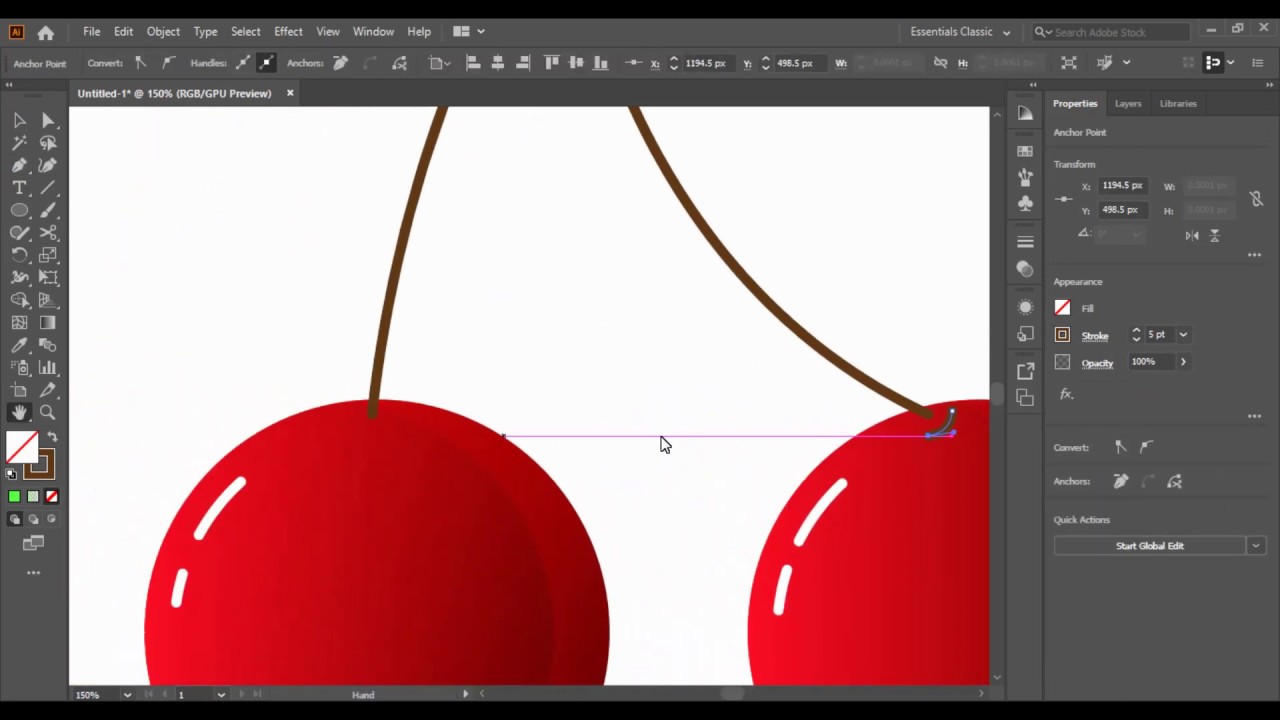Select the Curvature tool
This screenshot has width=1280, height=720.
click(x=47, y=165)
